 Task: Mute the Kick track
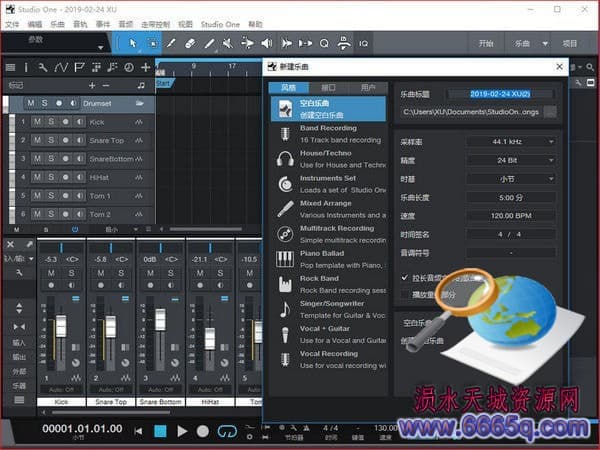point(37,122)
